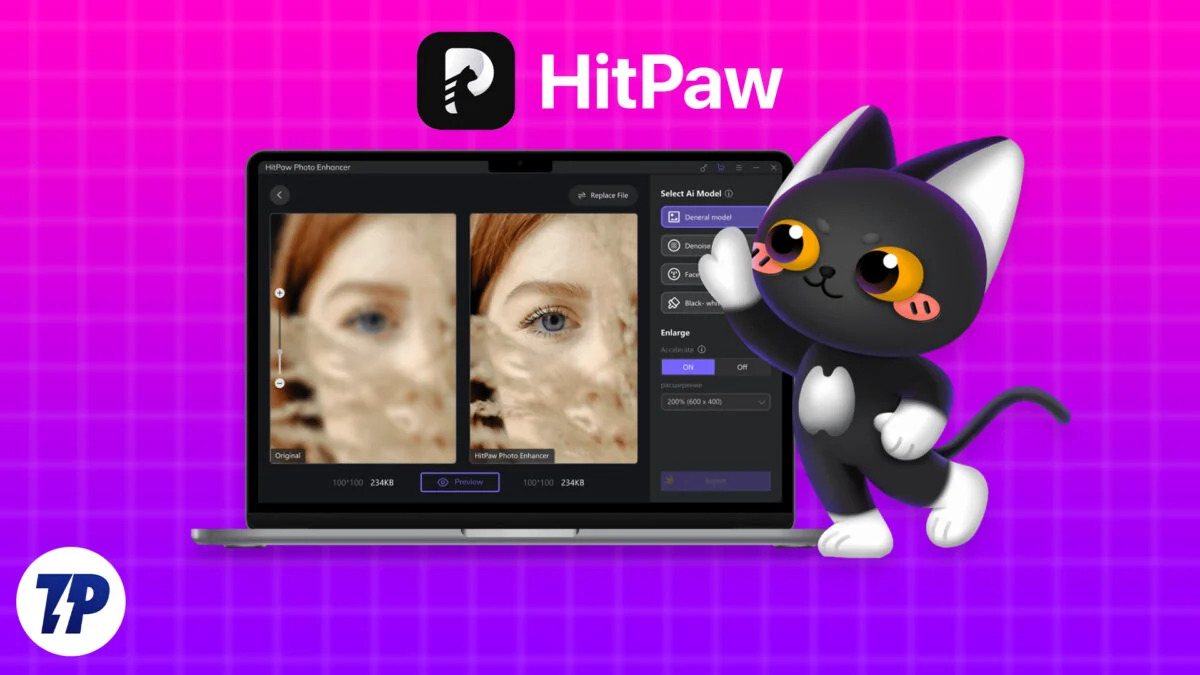Click the HitPaw logo icon
Screen dimensions: 1200x675
click(465, 81)
